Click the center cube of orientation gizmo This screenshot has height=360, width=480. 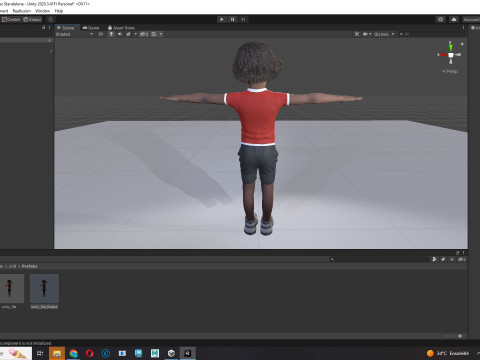coord(451,55)
